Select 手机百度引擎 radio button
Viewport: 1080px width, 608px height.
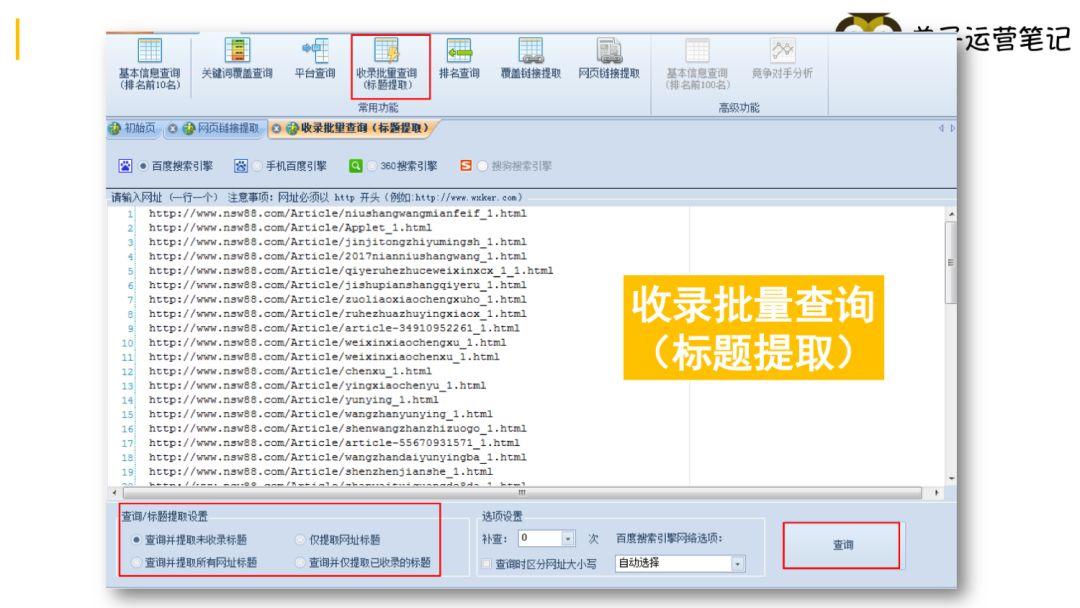258,166
